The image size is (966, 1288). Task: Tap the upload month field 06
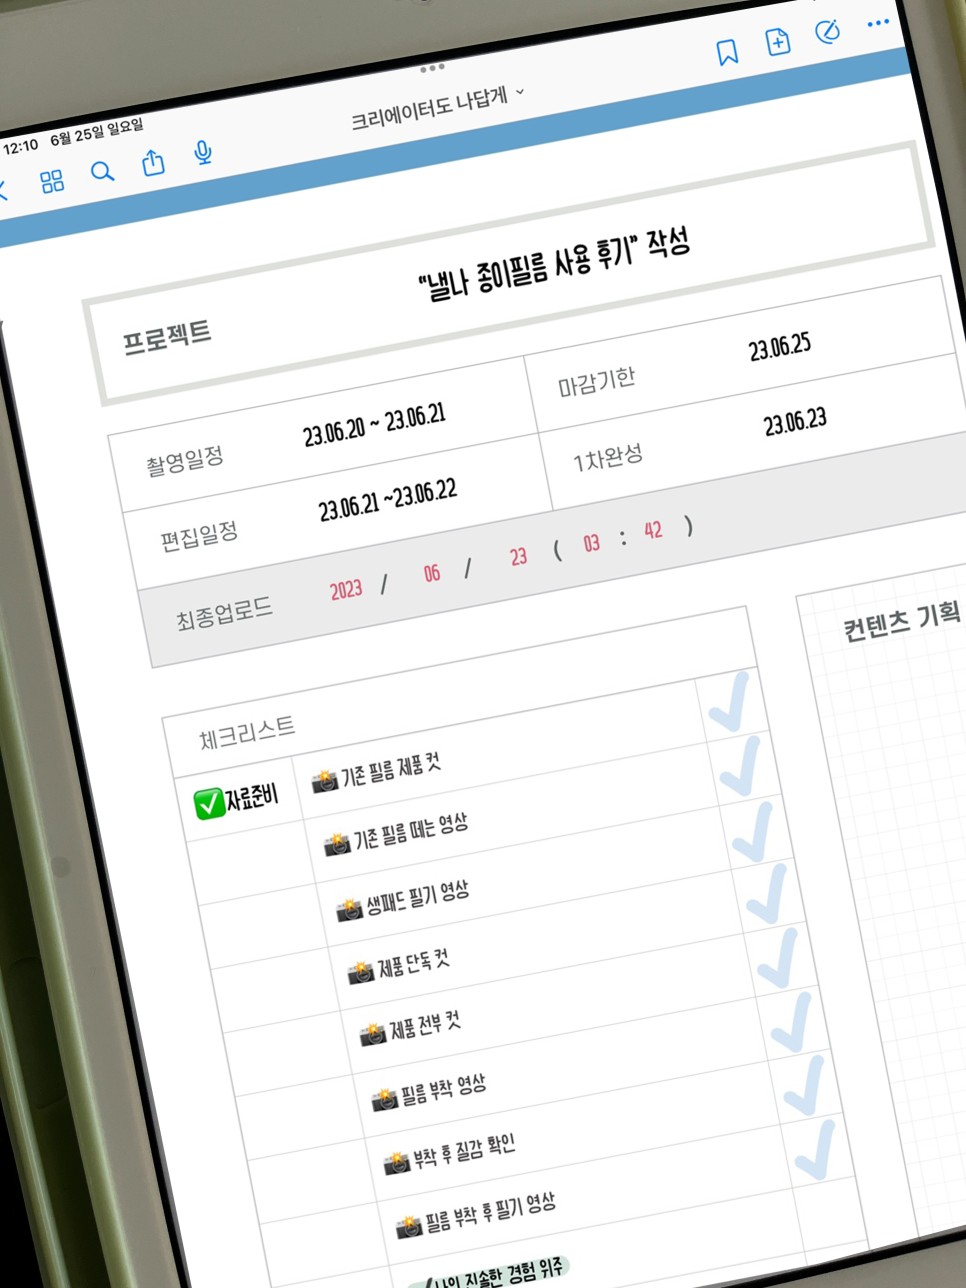(x=432, y=574)
